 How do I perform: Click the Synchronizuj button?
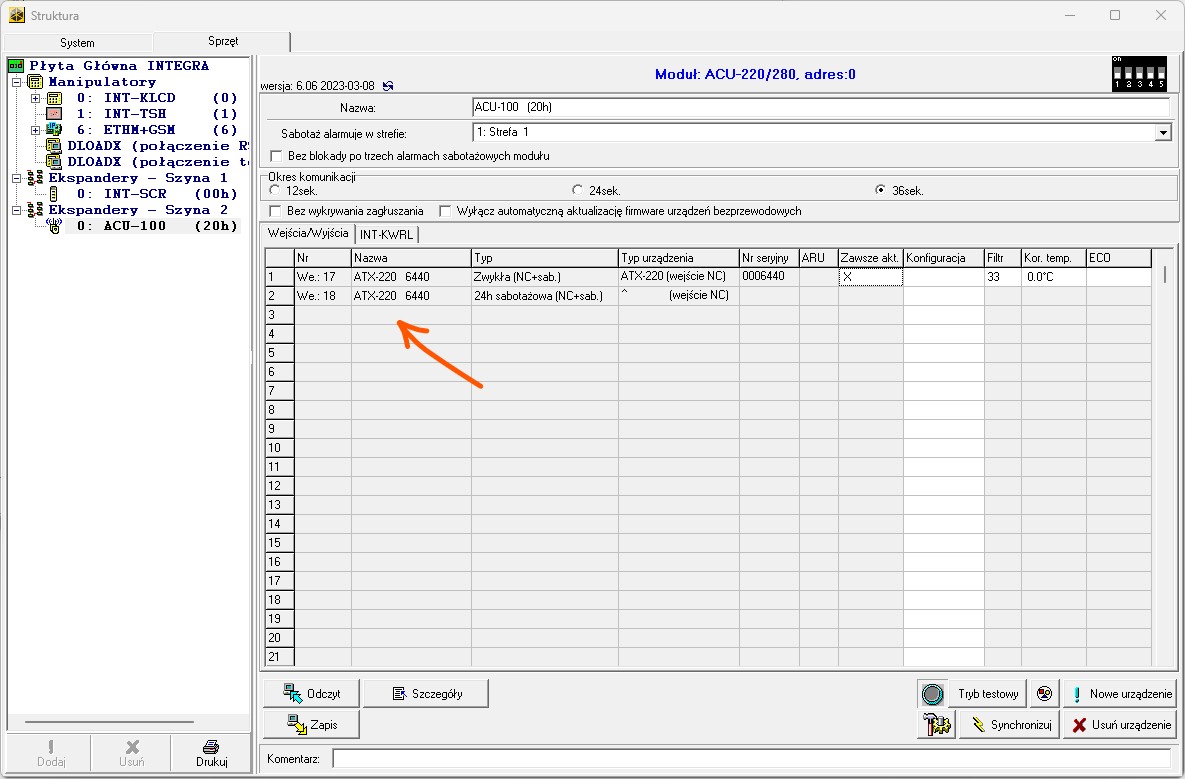1008,725
